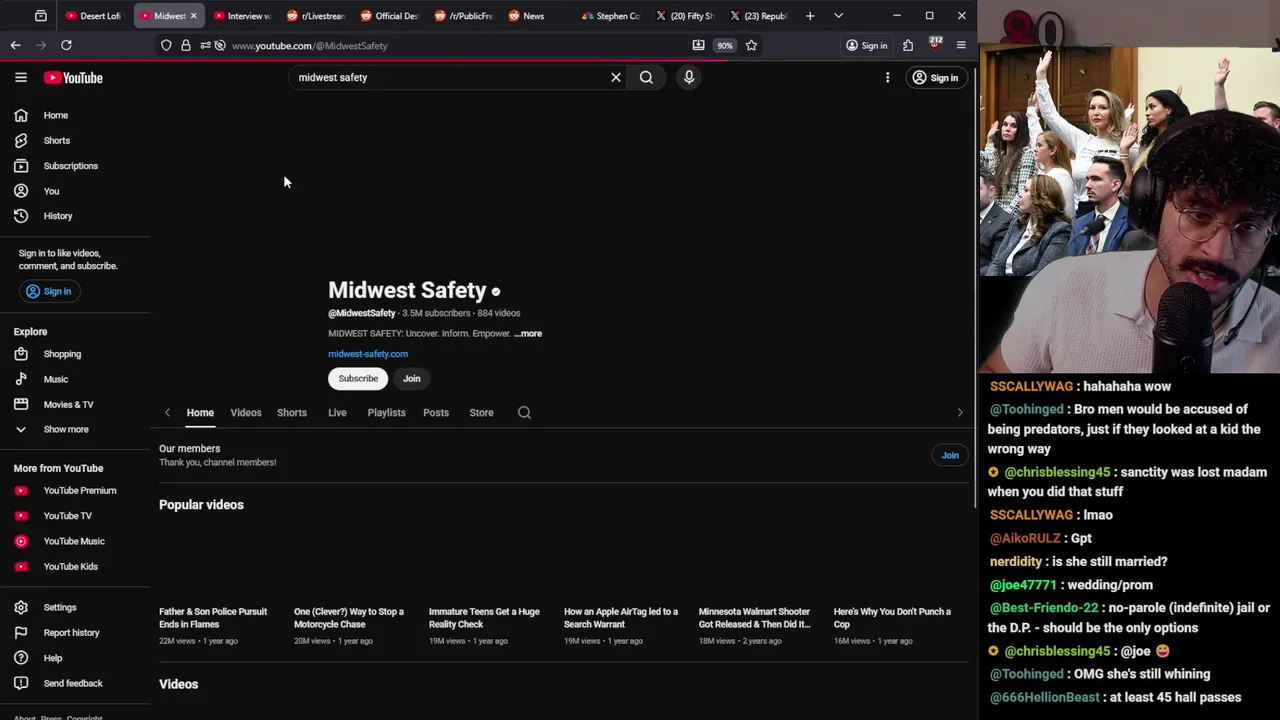Select channel Home tab
The width and height of the screenshot is (1280, 720).
point(200,412)
